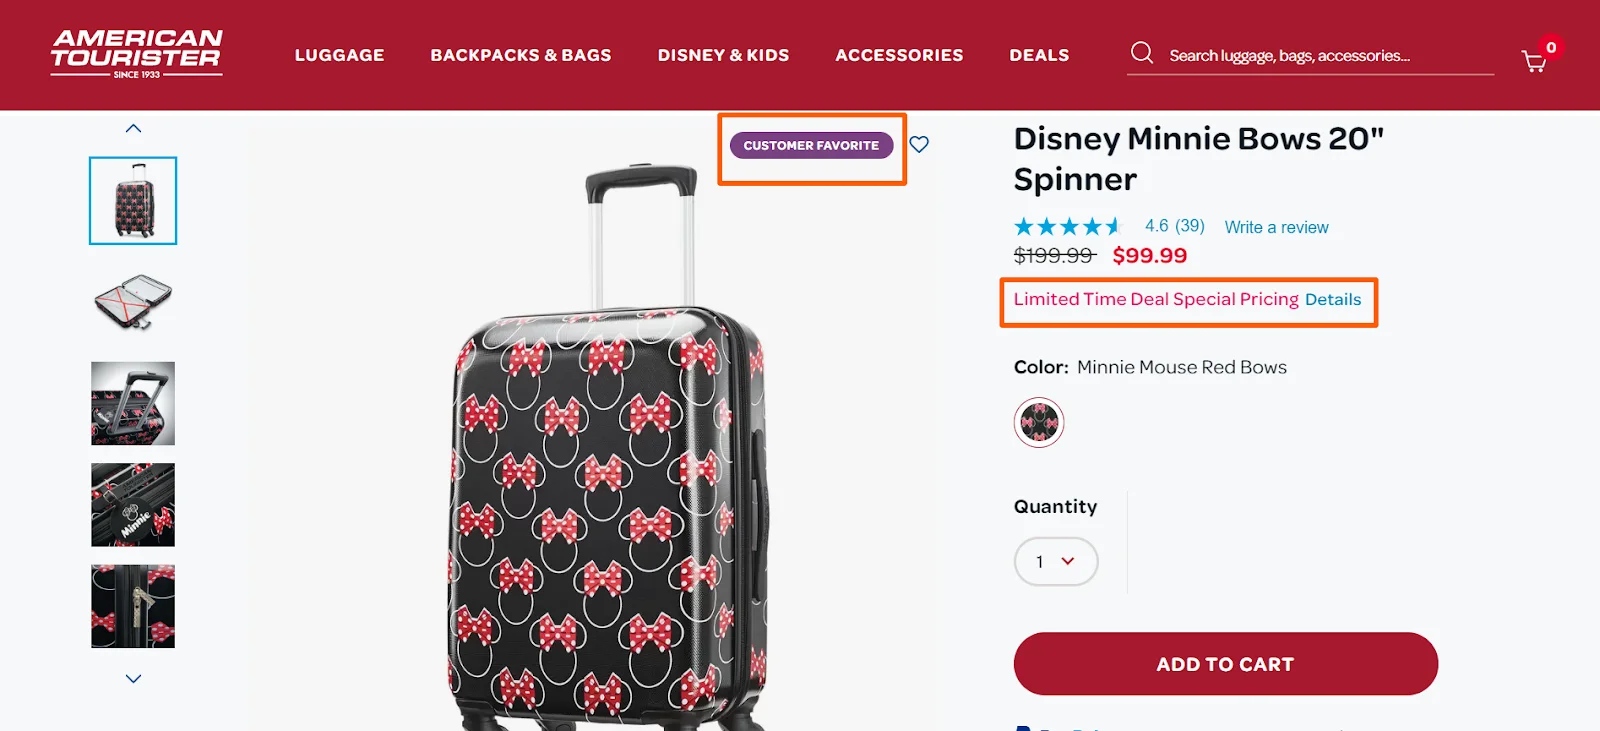View Limited Time Deal Details link

tap(1333, 299)
